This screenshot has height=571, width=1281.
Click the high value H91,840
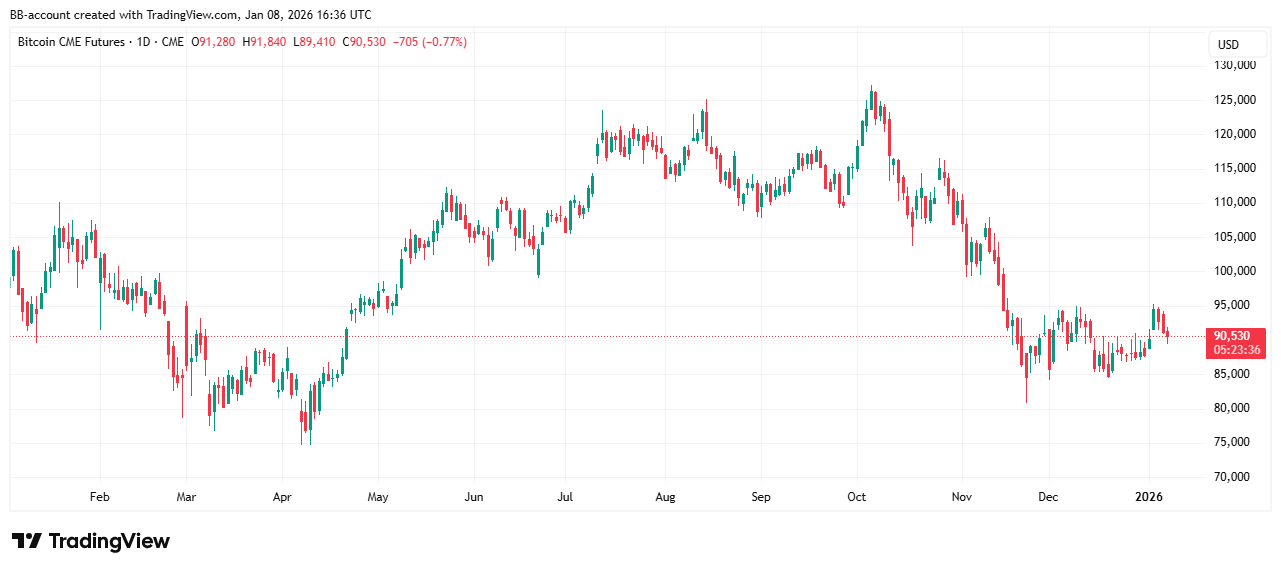[266, 42]
